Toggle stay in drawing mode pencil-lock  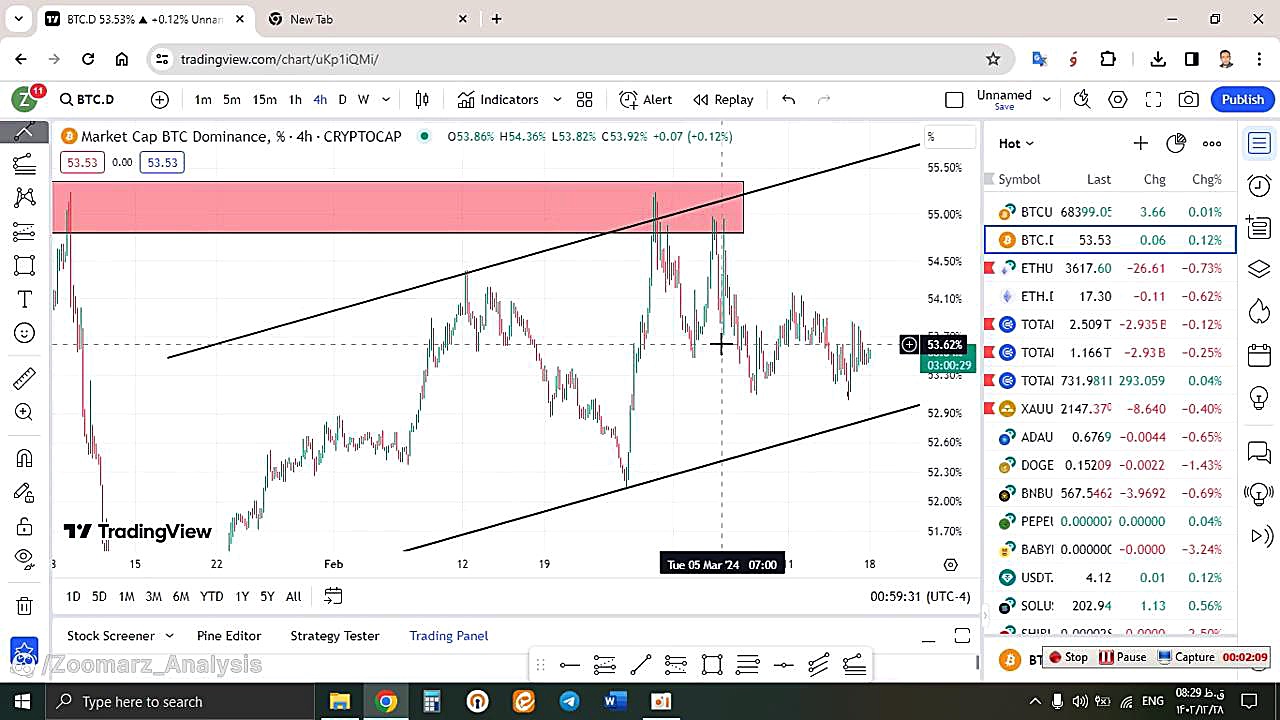(x=24, y=492)
